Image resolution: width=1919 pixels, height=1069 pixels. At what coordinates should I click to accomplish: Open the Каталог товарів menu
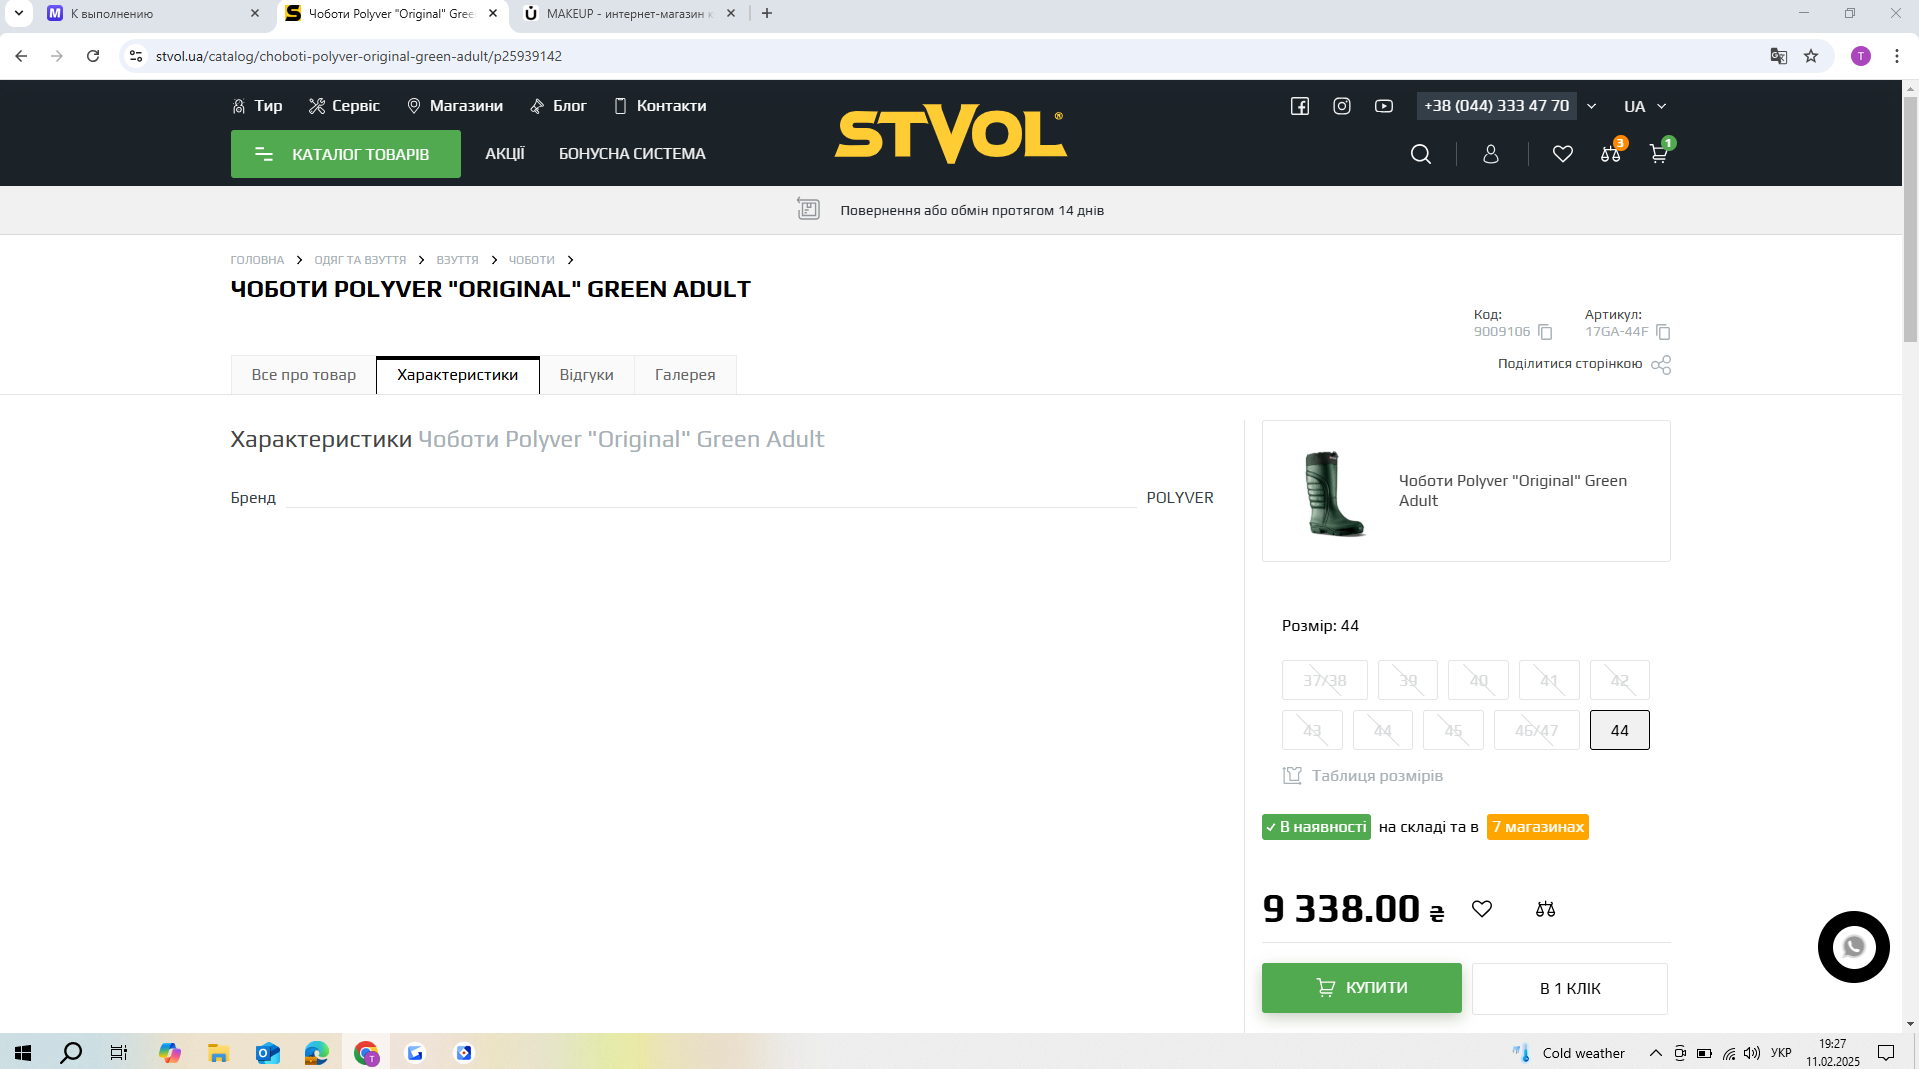(x=346, y=154)
